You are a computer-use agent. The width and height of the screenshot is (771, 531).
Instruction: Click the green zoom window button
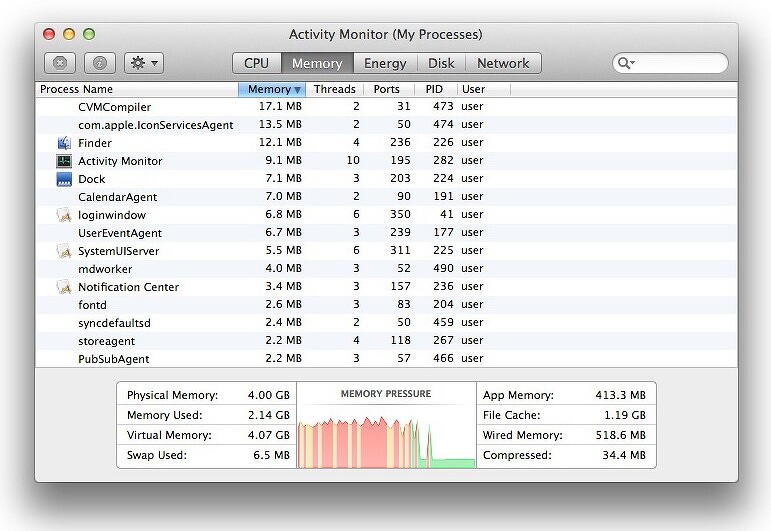pyautogui.click(x=89, y=34)
